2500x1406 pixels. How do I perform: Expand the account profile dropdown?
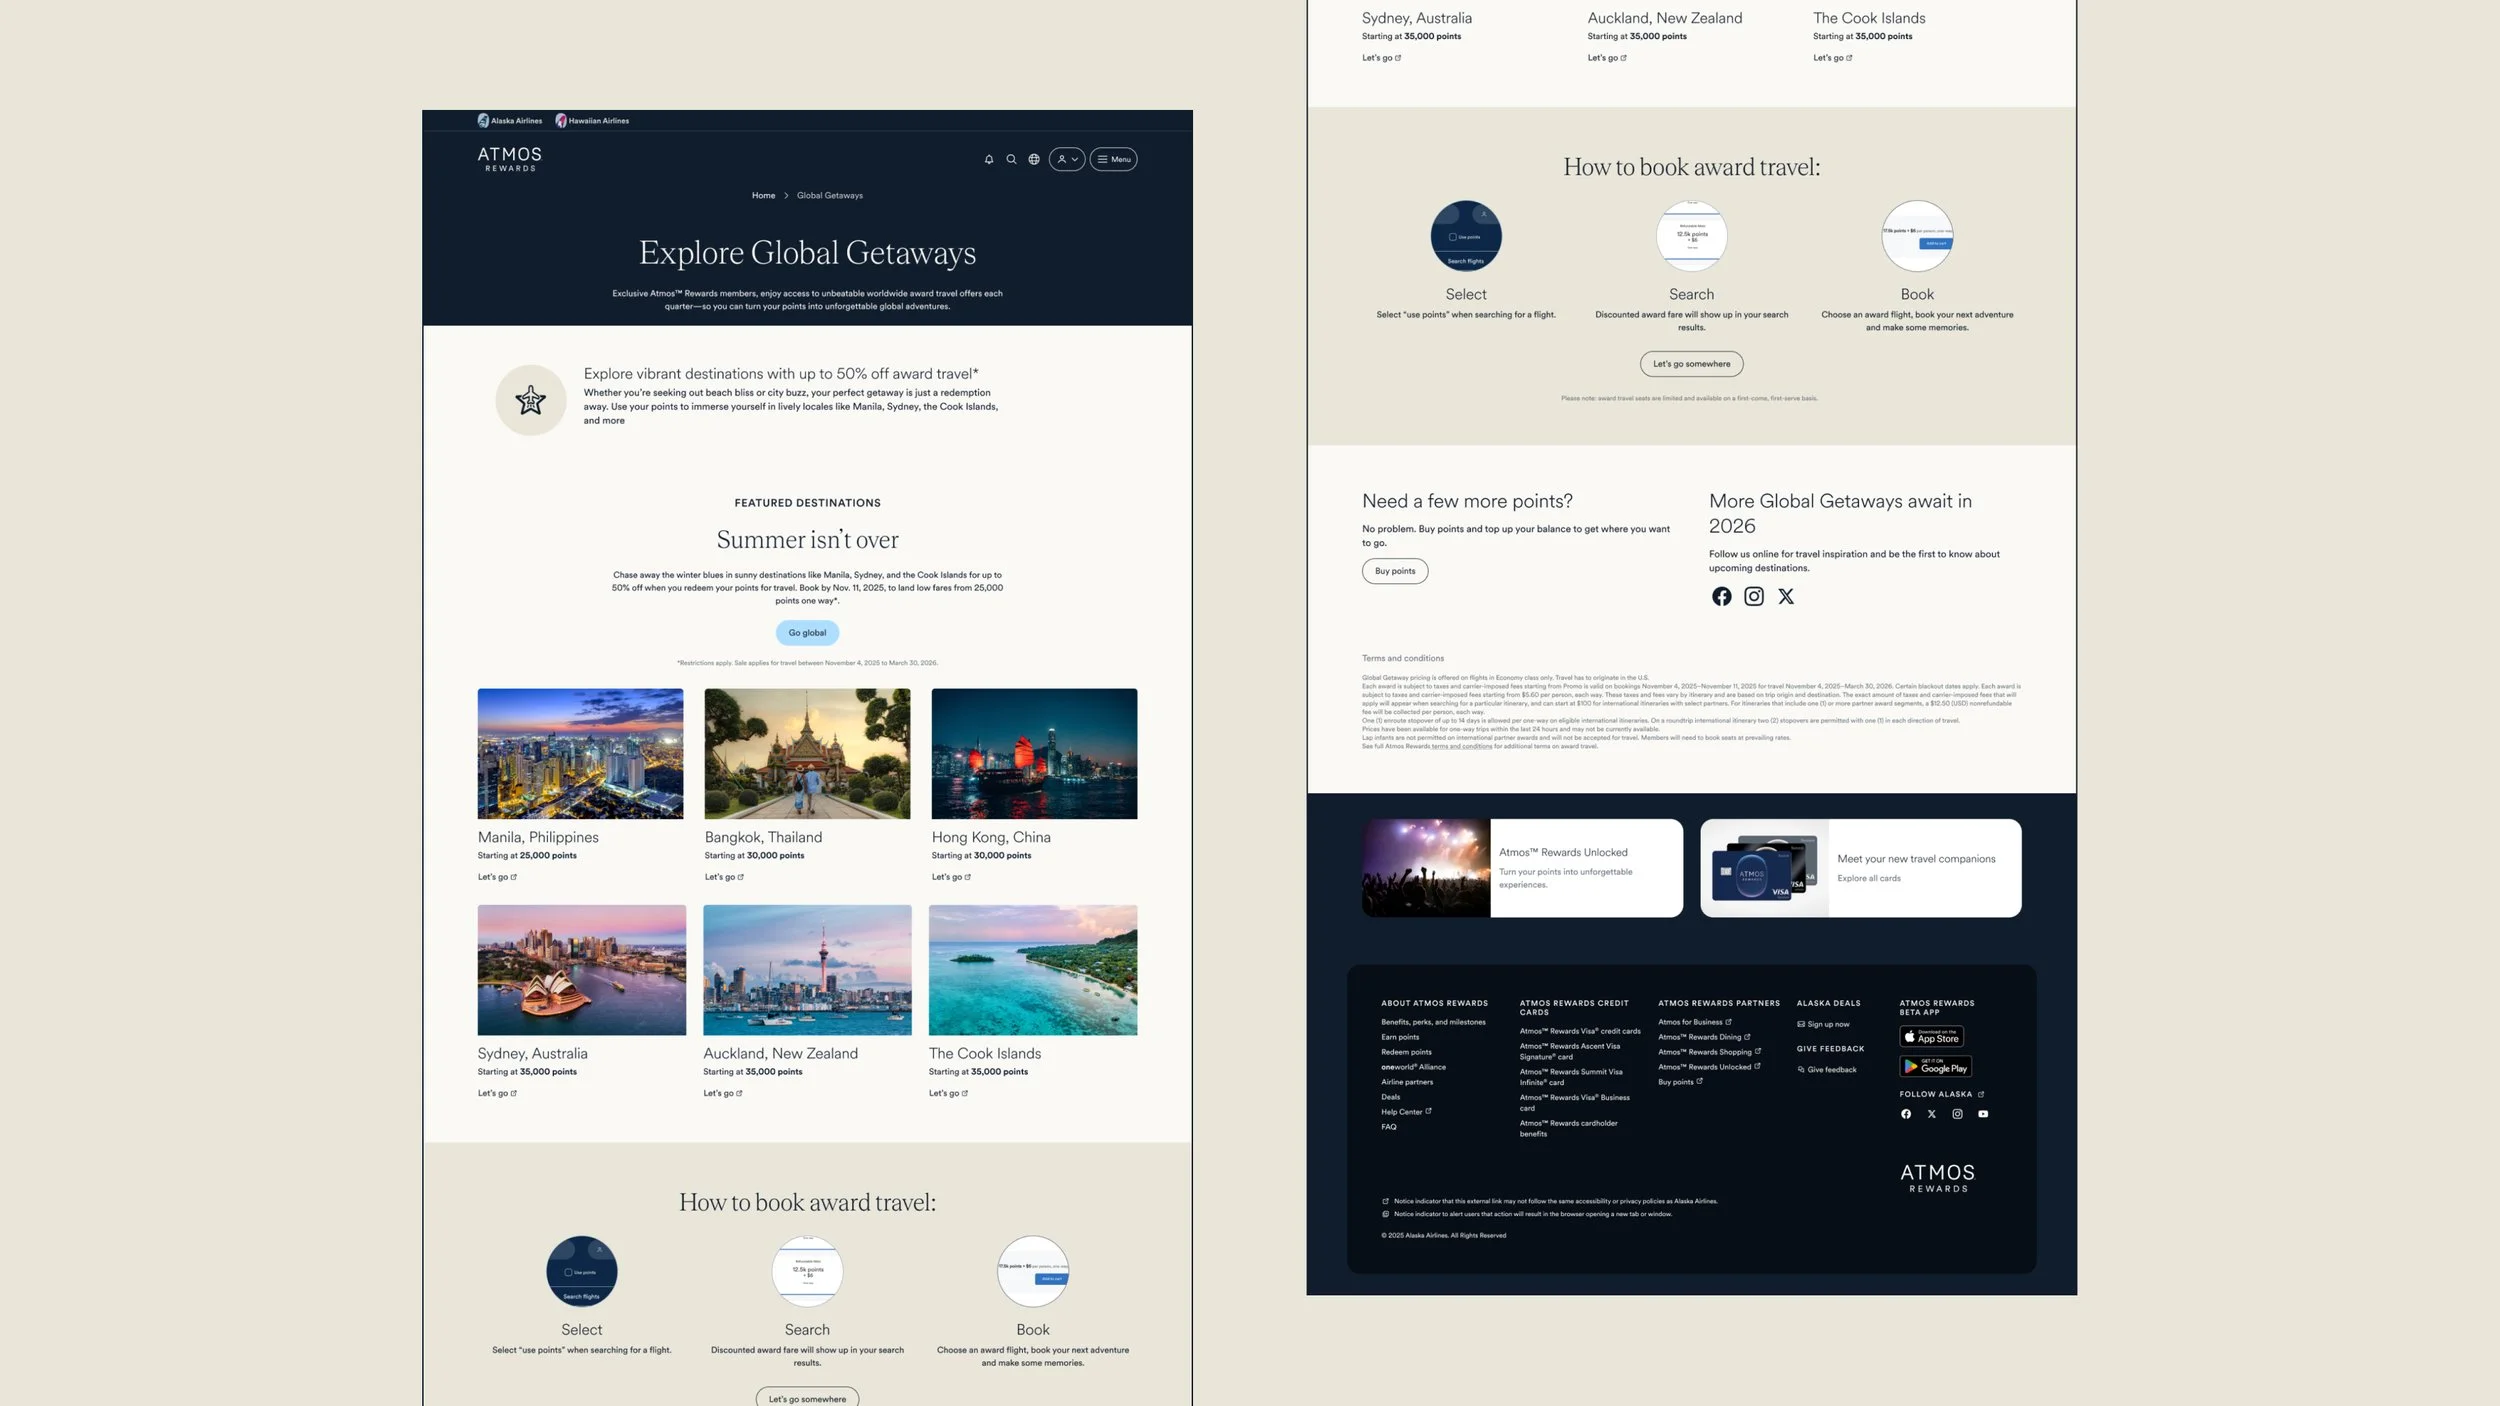point(1067,159)
